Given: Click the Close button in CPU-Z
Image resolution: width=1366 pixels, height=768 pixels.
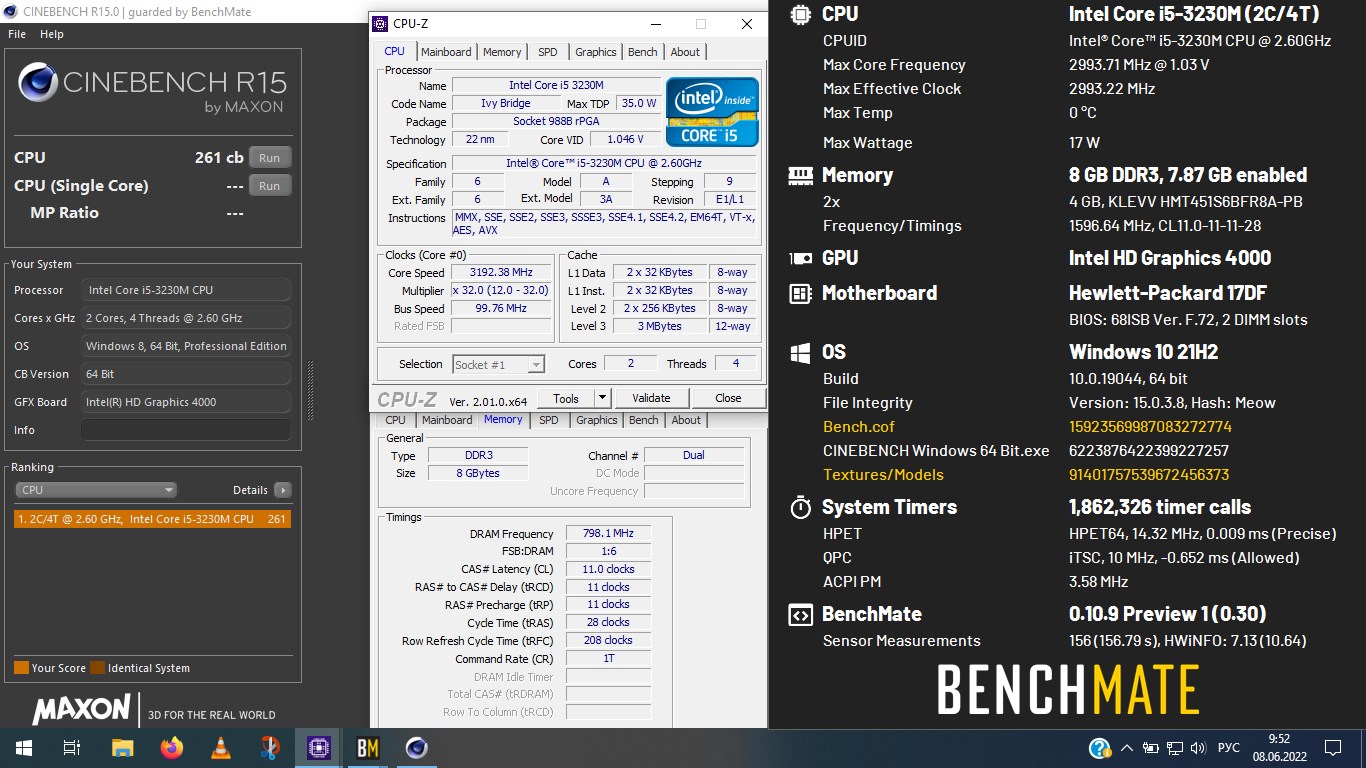Looking at the screenshot, I should tap(728, 398).
